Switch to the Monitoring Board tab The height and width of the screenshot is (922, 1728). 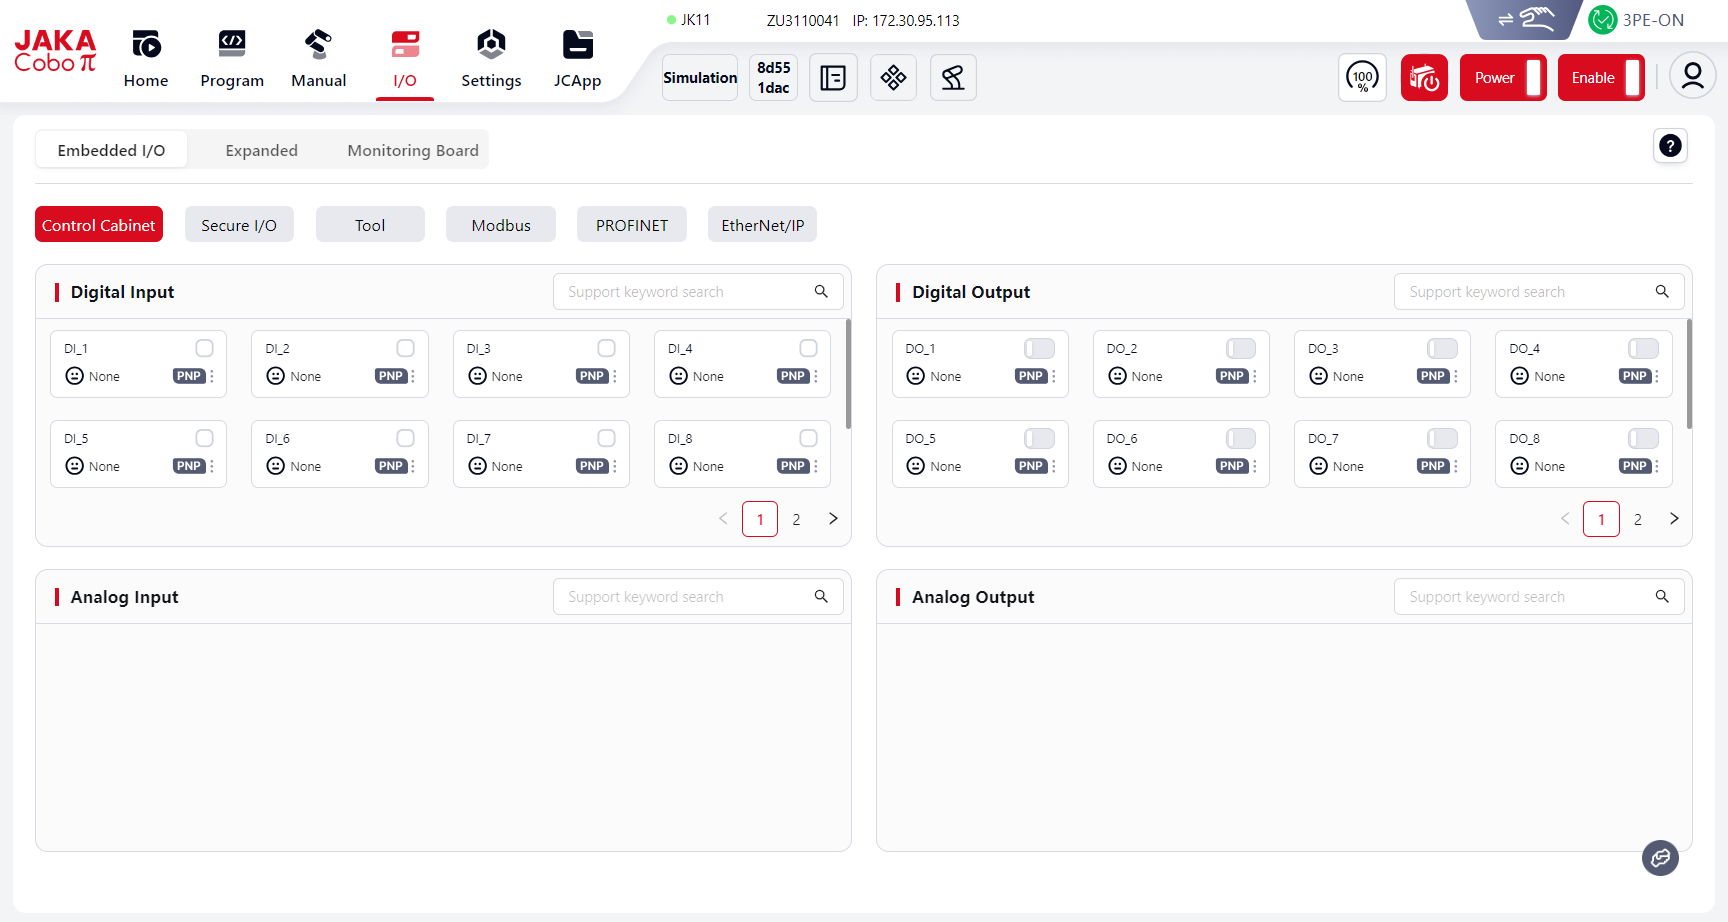[412, 150]
